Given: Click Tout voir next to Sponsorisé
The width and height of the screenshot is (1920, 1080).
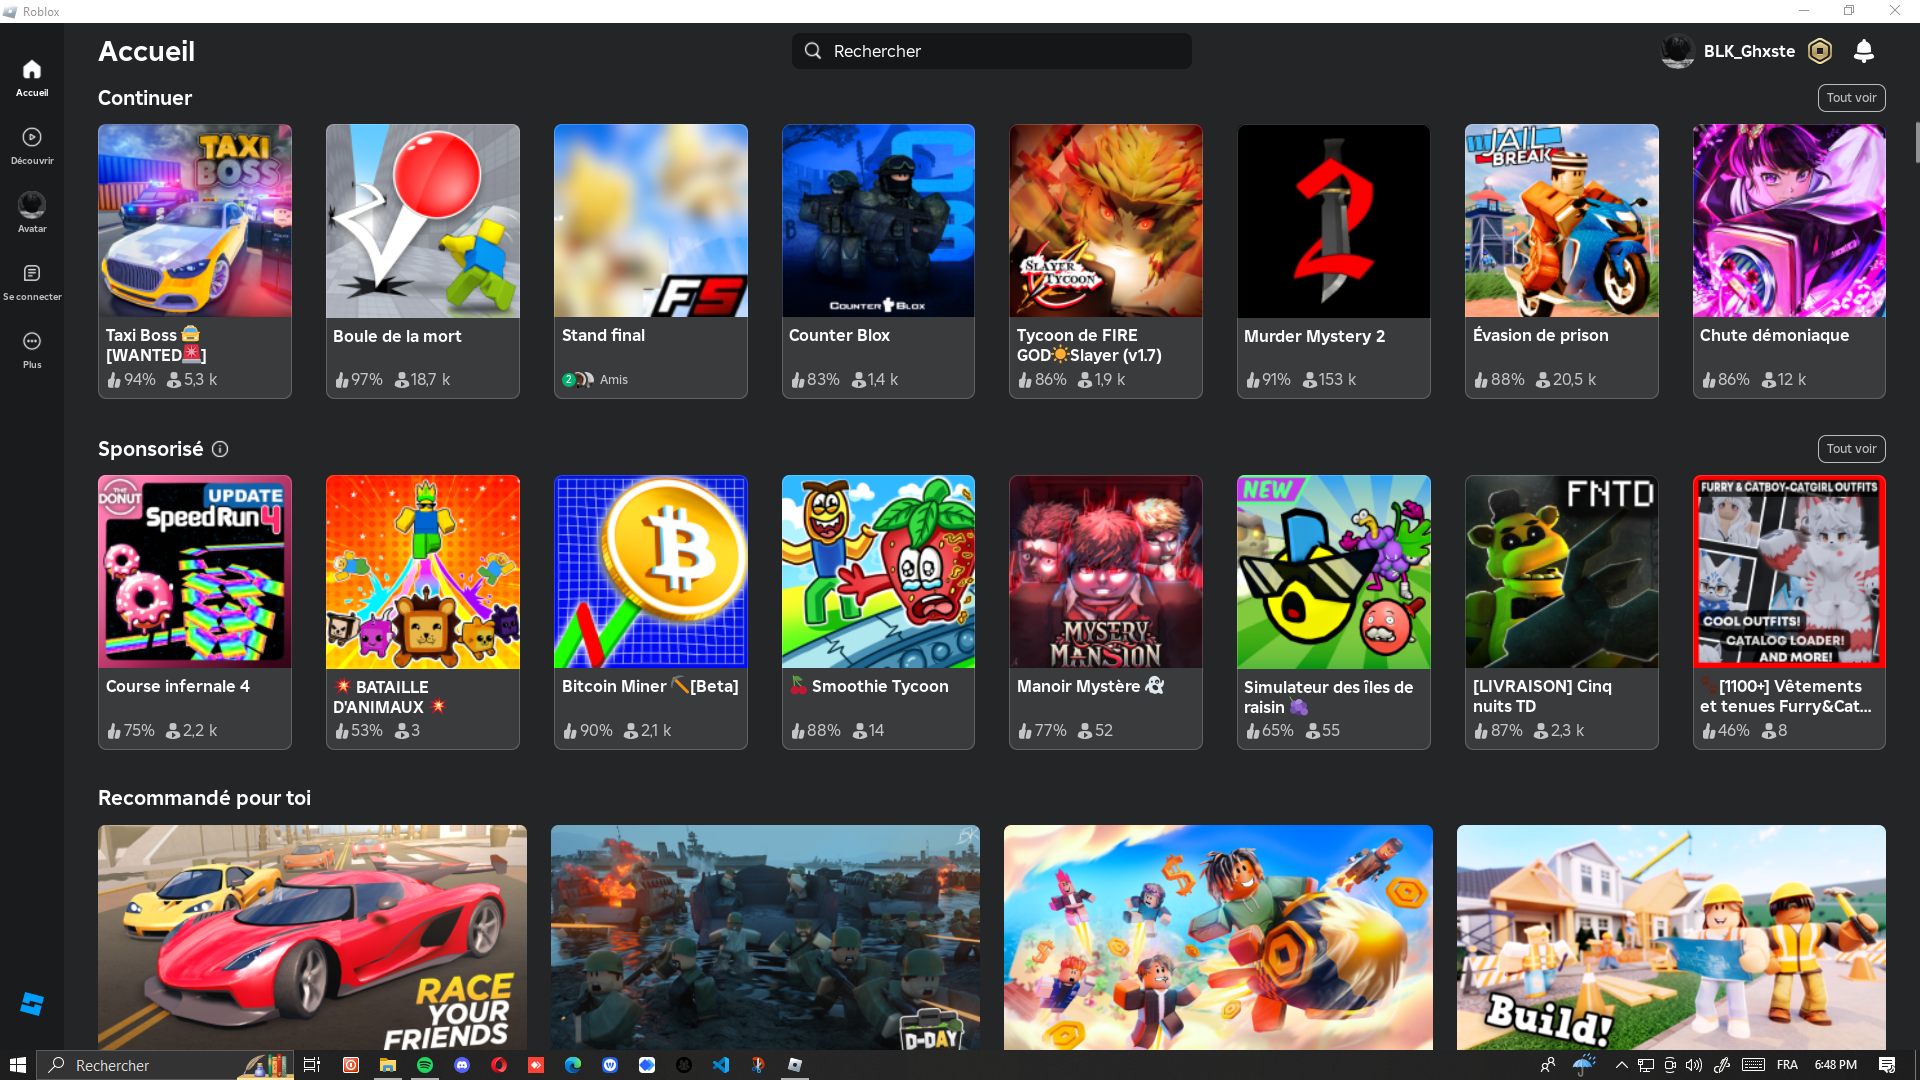Looking at the screenshot, I should tap(1851, 449).
